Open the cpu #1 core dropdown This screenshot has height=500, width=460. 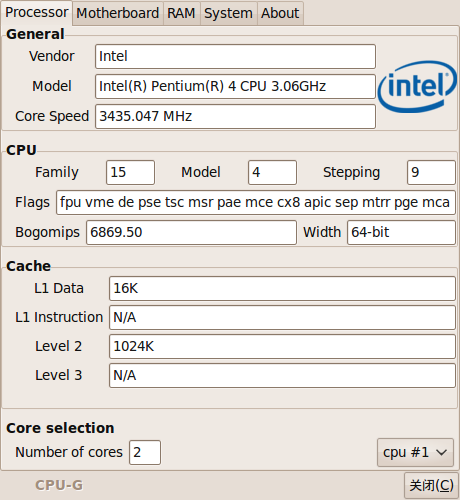pos(415,452)
